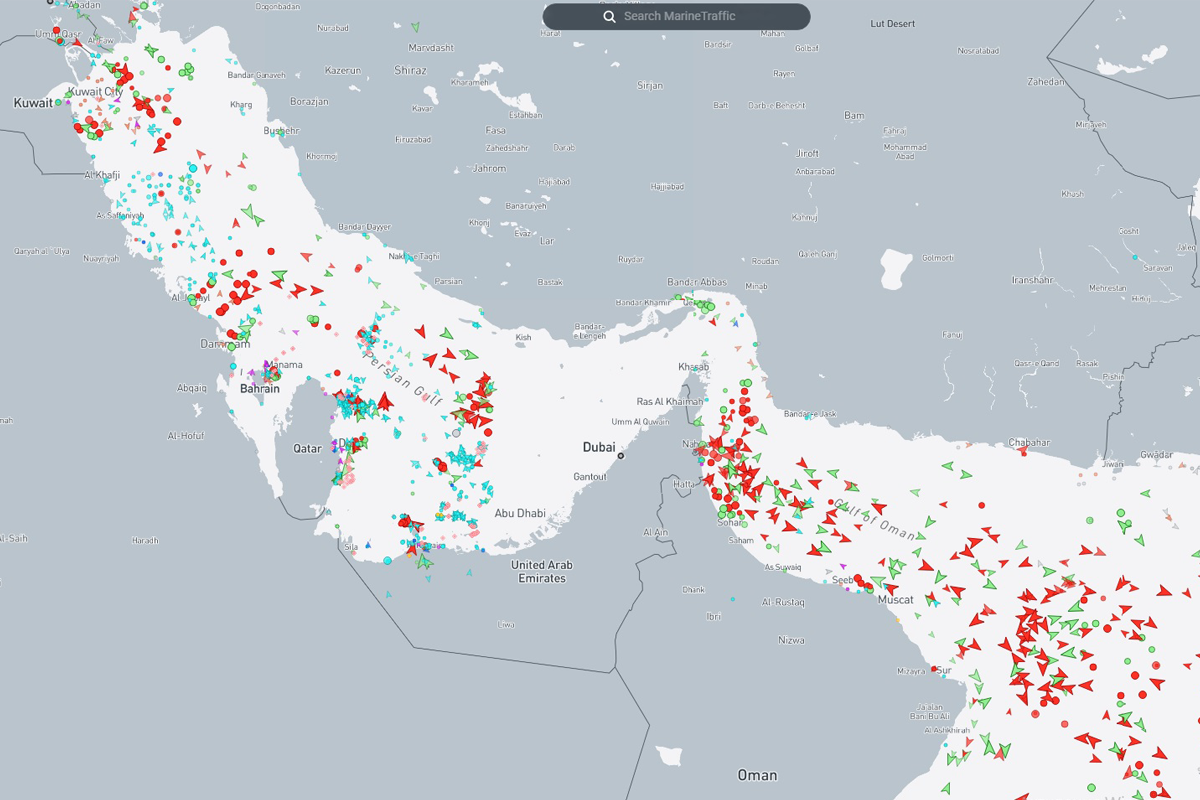Click the Persian Gulf water label
The width and height of the screenshot is (1200, 800).
[x=401, y=374]
